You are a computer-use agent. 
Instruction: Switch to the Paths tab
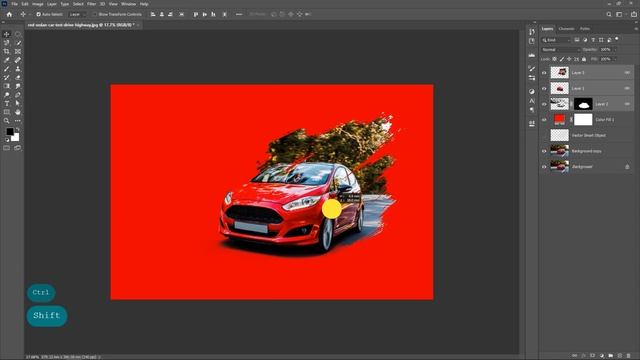pyautogui.click(x=584, y=29)
